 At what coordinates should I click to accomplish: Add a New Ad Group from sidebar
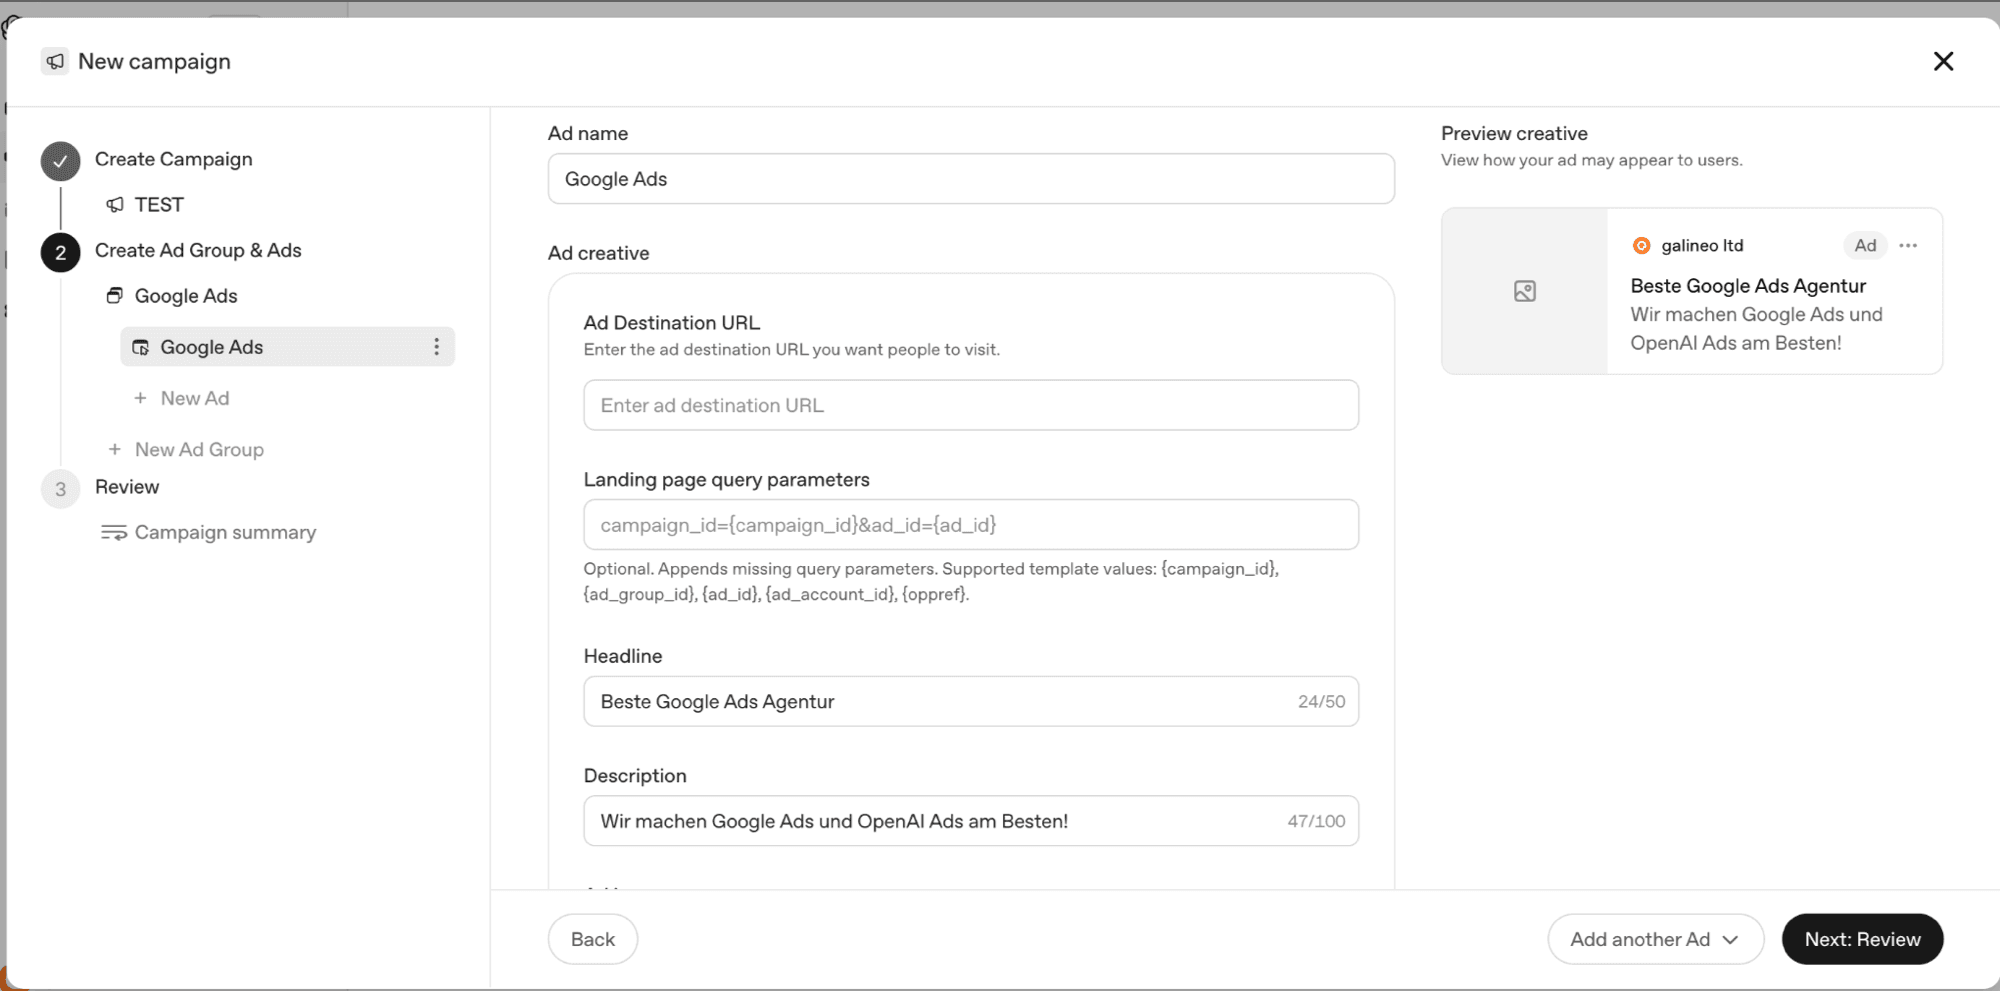click(x=199, y=449)
